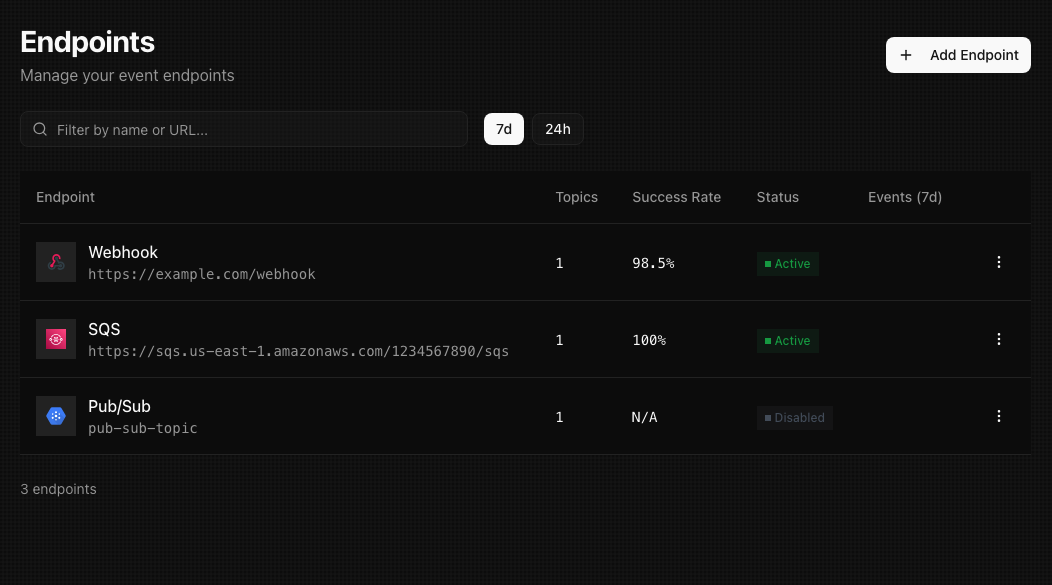The height and width of the screenshot is (585, 1052).
Task: Click the Endpoint column header
Action: 65,197
